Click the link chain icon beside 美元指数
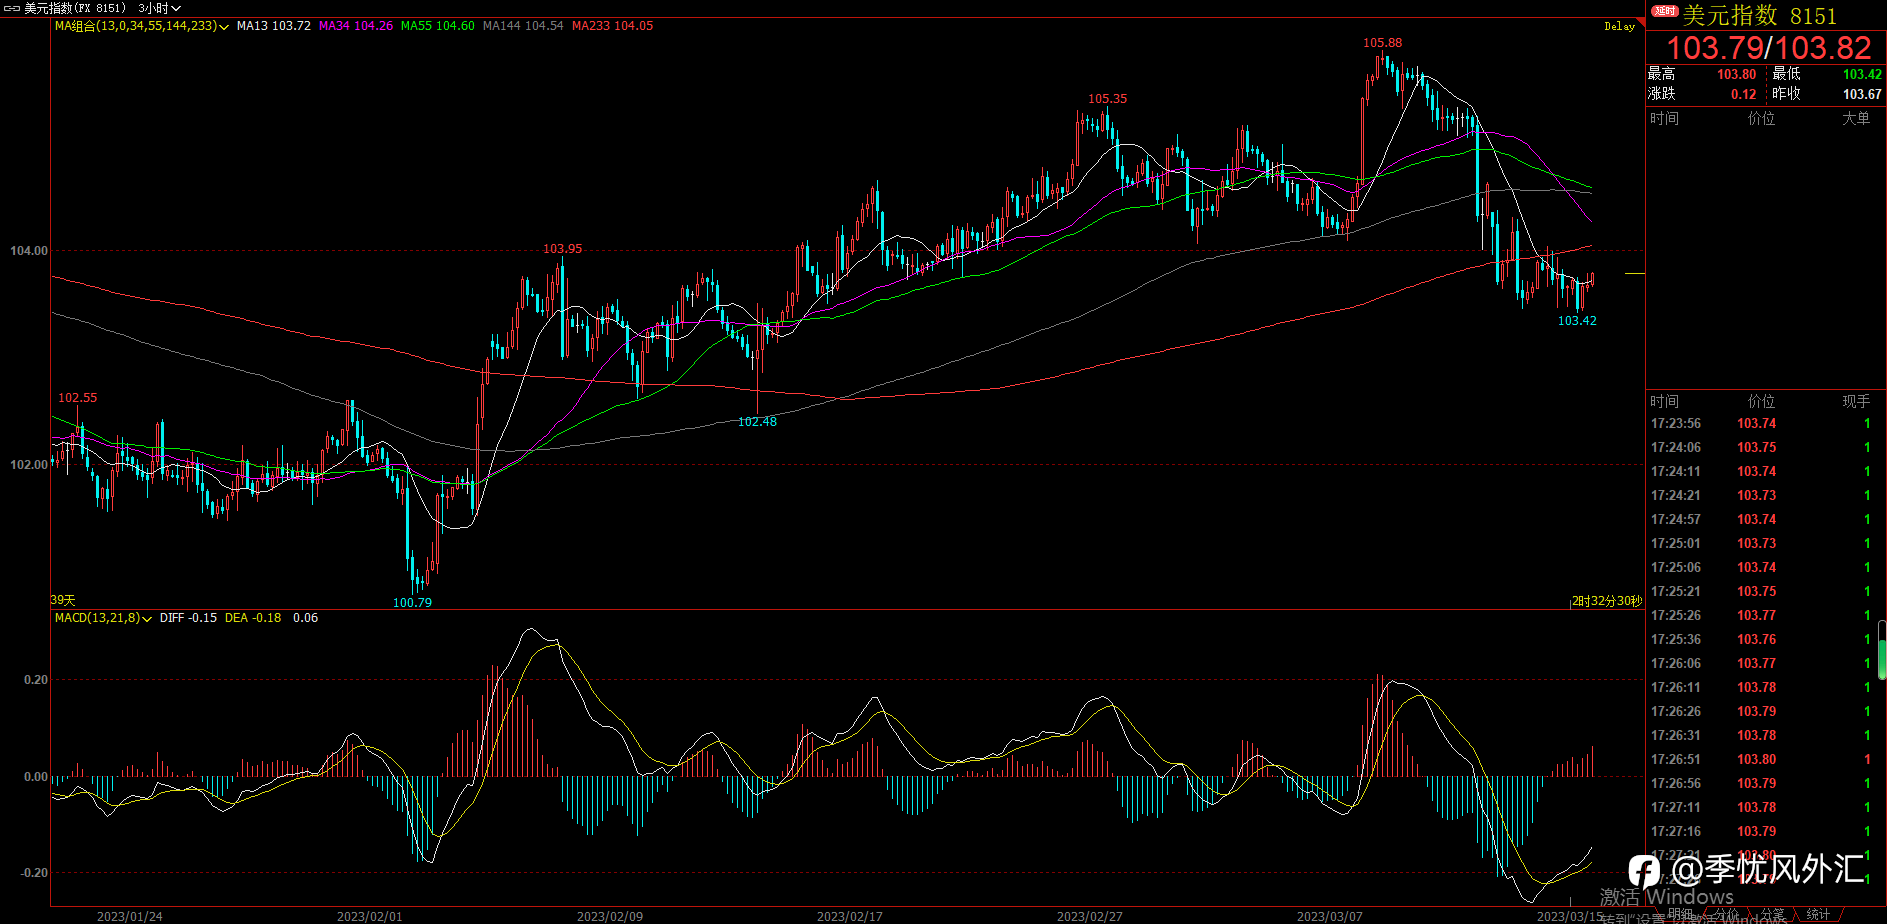 click(x=12, y=8)
